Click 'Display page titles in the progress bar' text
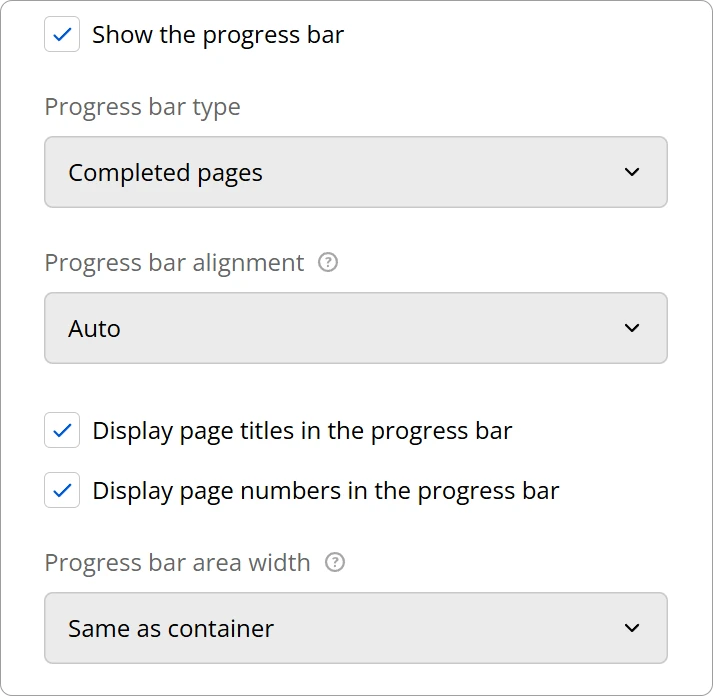 tap(302, 431)
